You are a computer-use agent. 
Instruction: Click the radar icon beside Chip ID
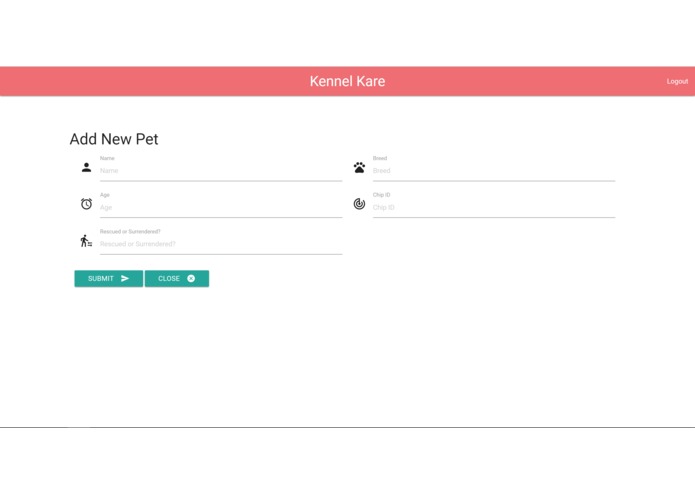[359, 204]
